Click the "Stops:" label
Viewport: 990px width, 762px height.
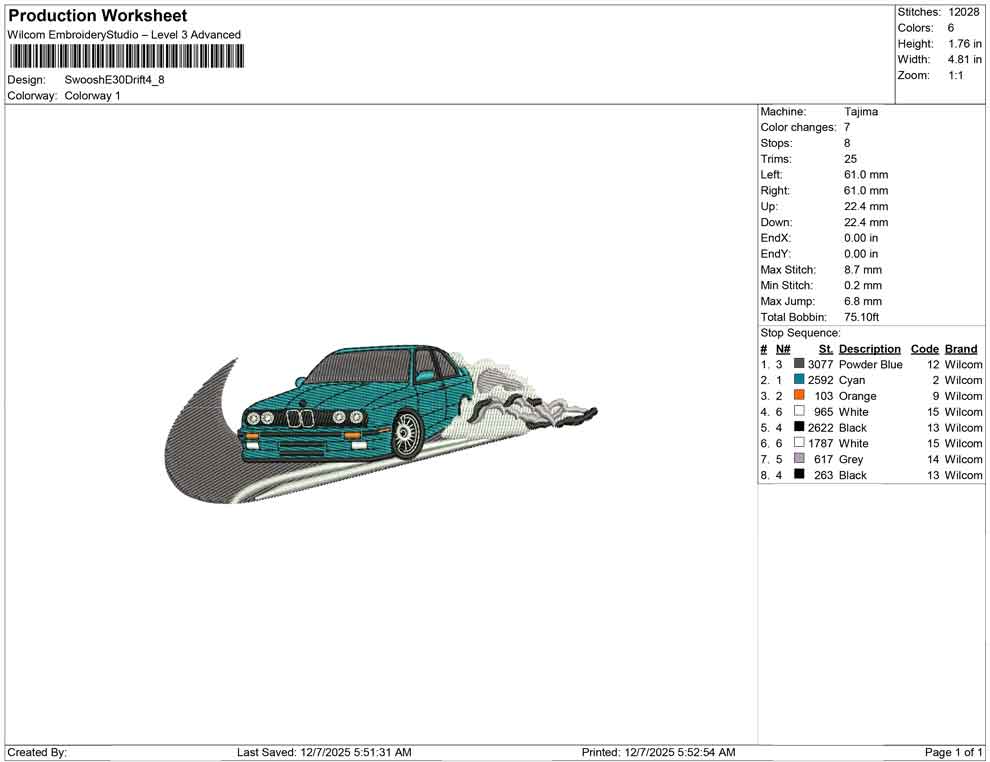pos(777,143)
